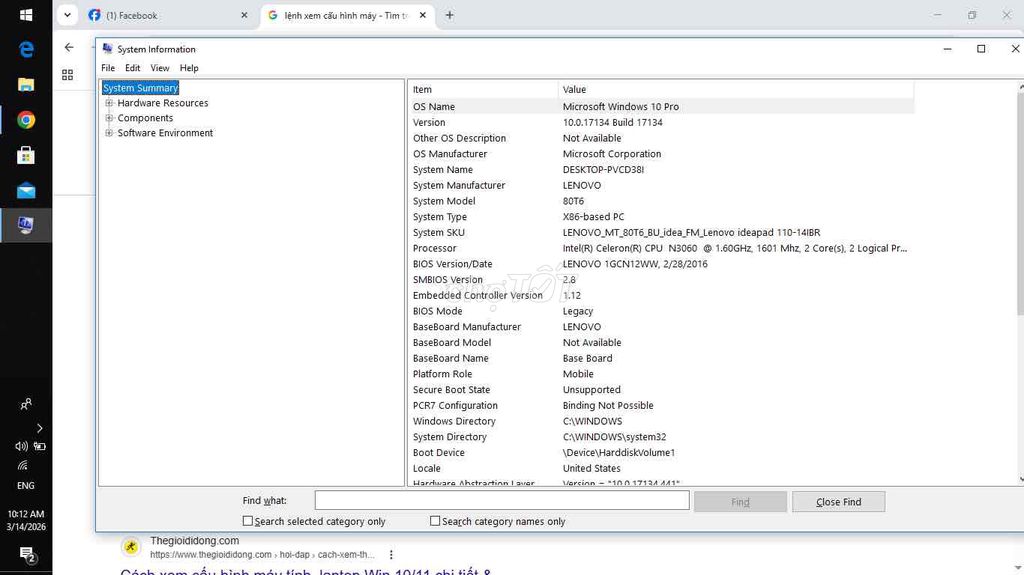The height and width of the screenshot is (575, 1024).
Task: Open People icon in the taskbar
Action: (25, 404)
